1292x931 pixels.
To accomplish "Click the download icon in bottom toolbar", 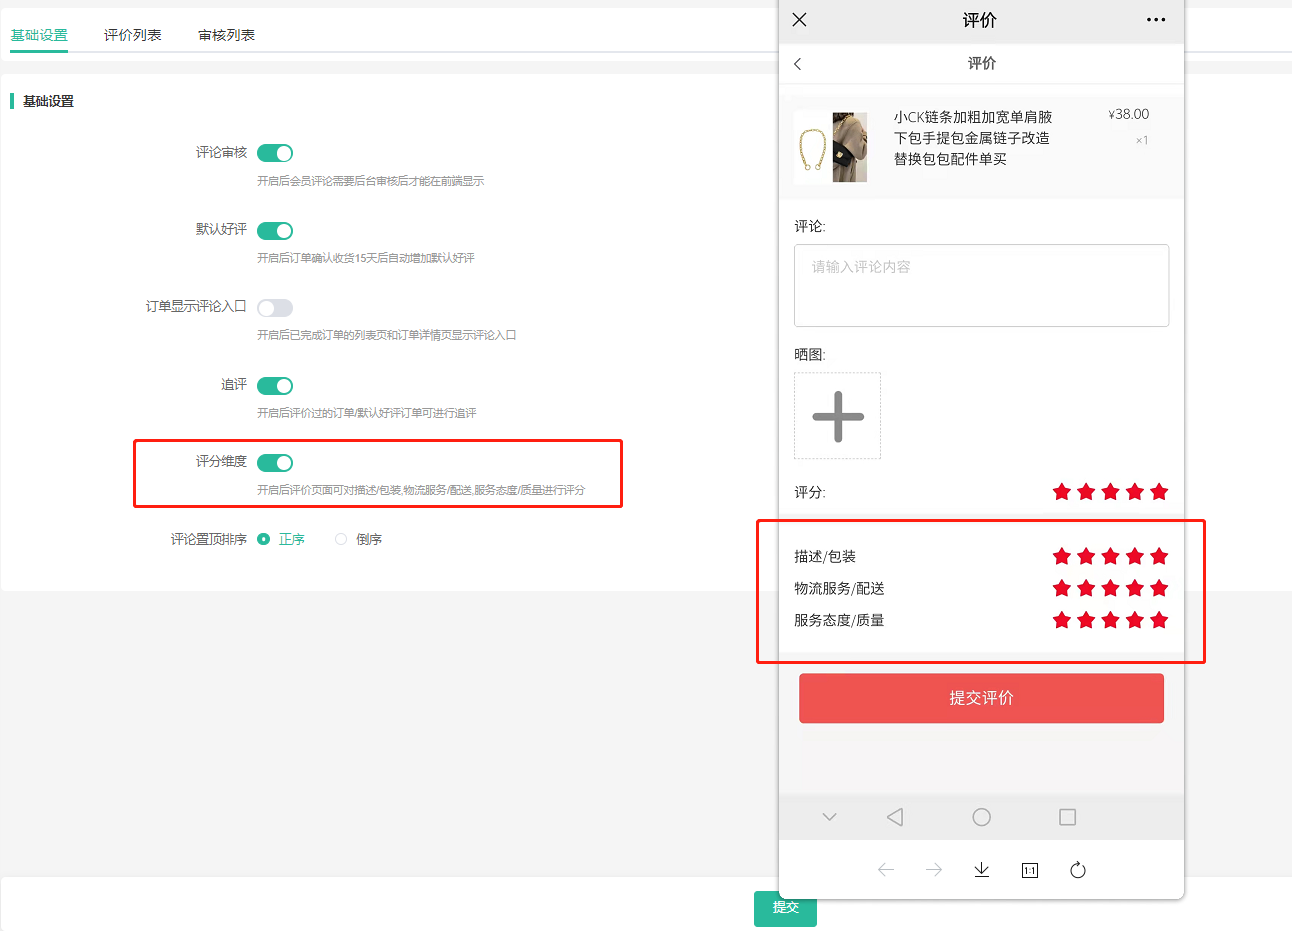I will [x=981, y=870].
